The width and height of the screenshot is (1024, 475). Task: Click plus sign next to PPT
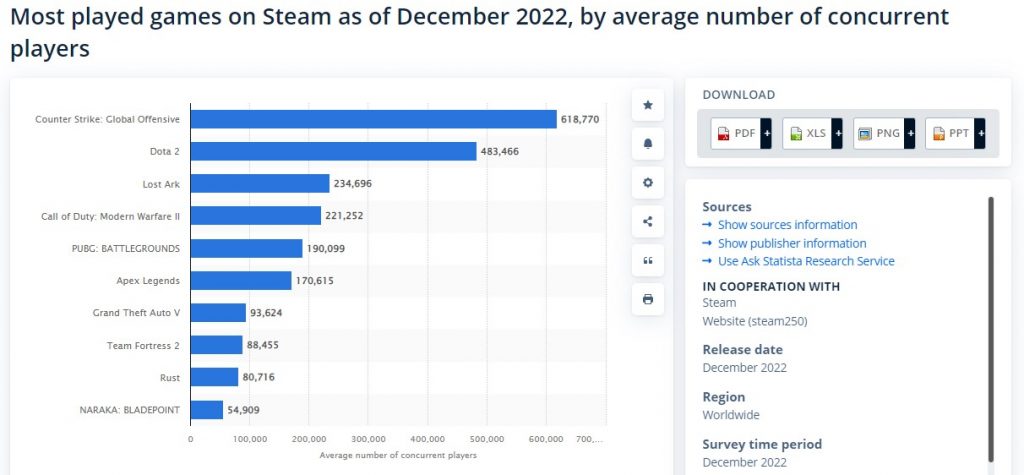(x=980, y=133)
